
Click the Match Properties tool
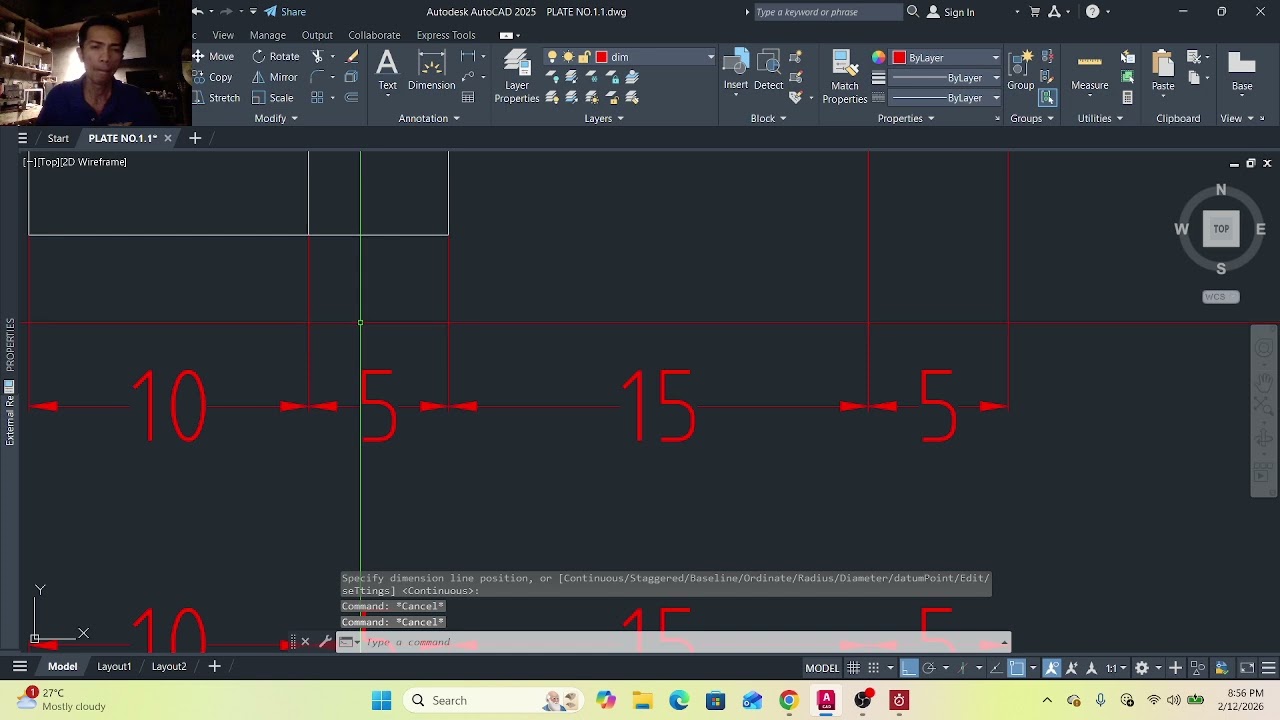tap(845, 77)
